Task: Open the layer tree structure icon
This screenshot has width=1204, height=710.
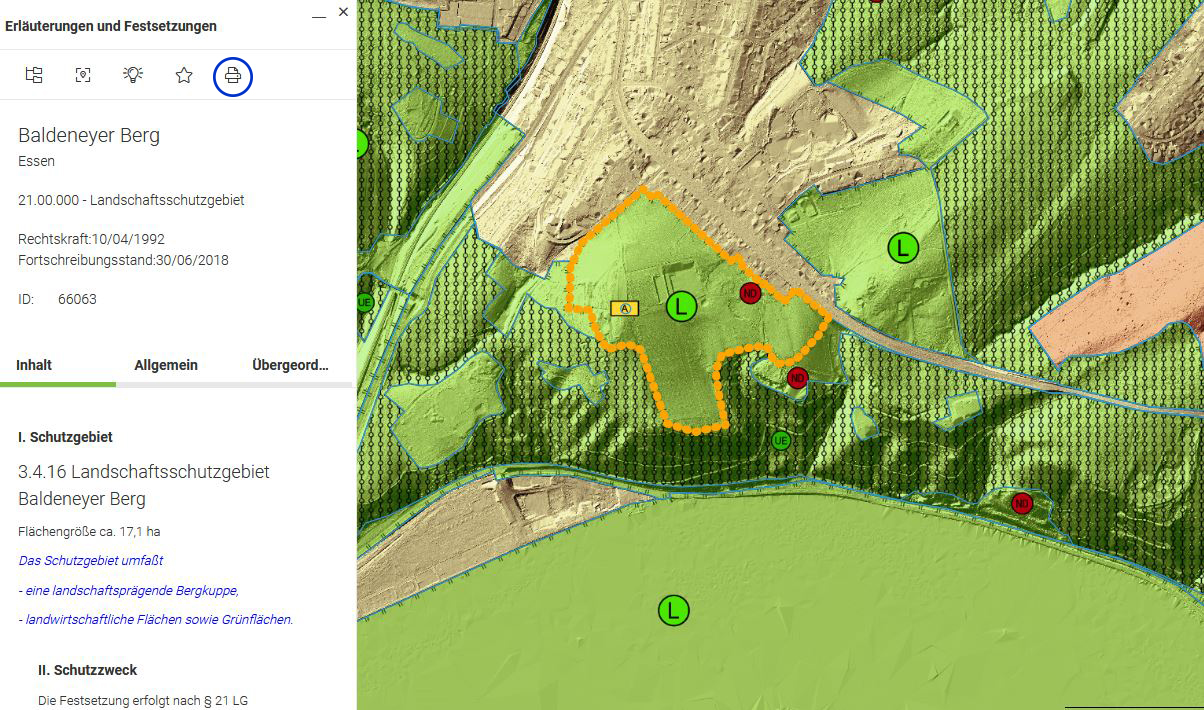Action: tap(34, 75)
